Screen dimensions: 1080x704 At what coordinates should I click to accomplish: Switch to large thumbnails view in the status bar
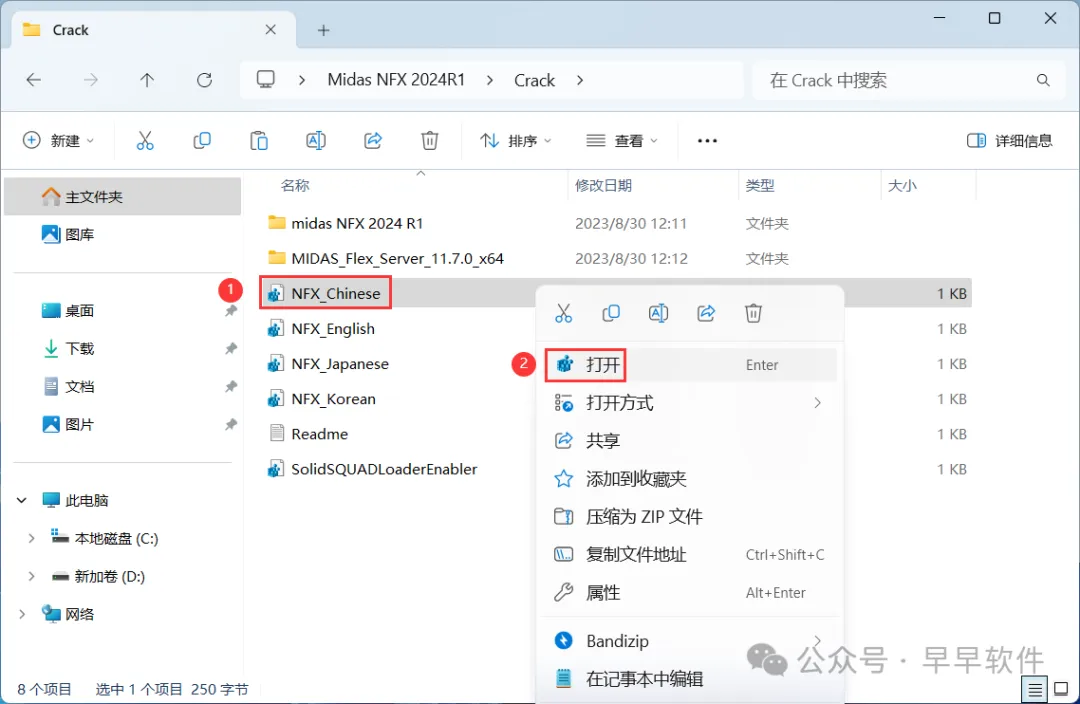pyautogui.click(x=1061, y=690)
